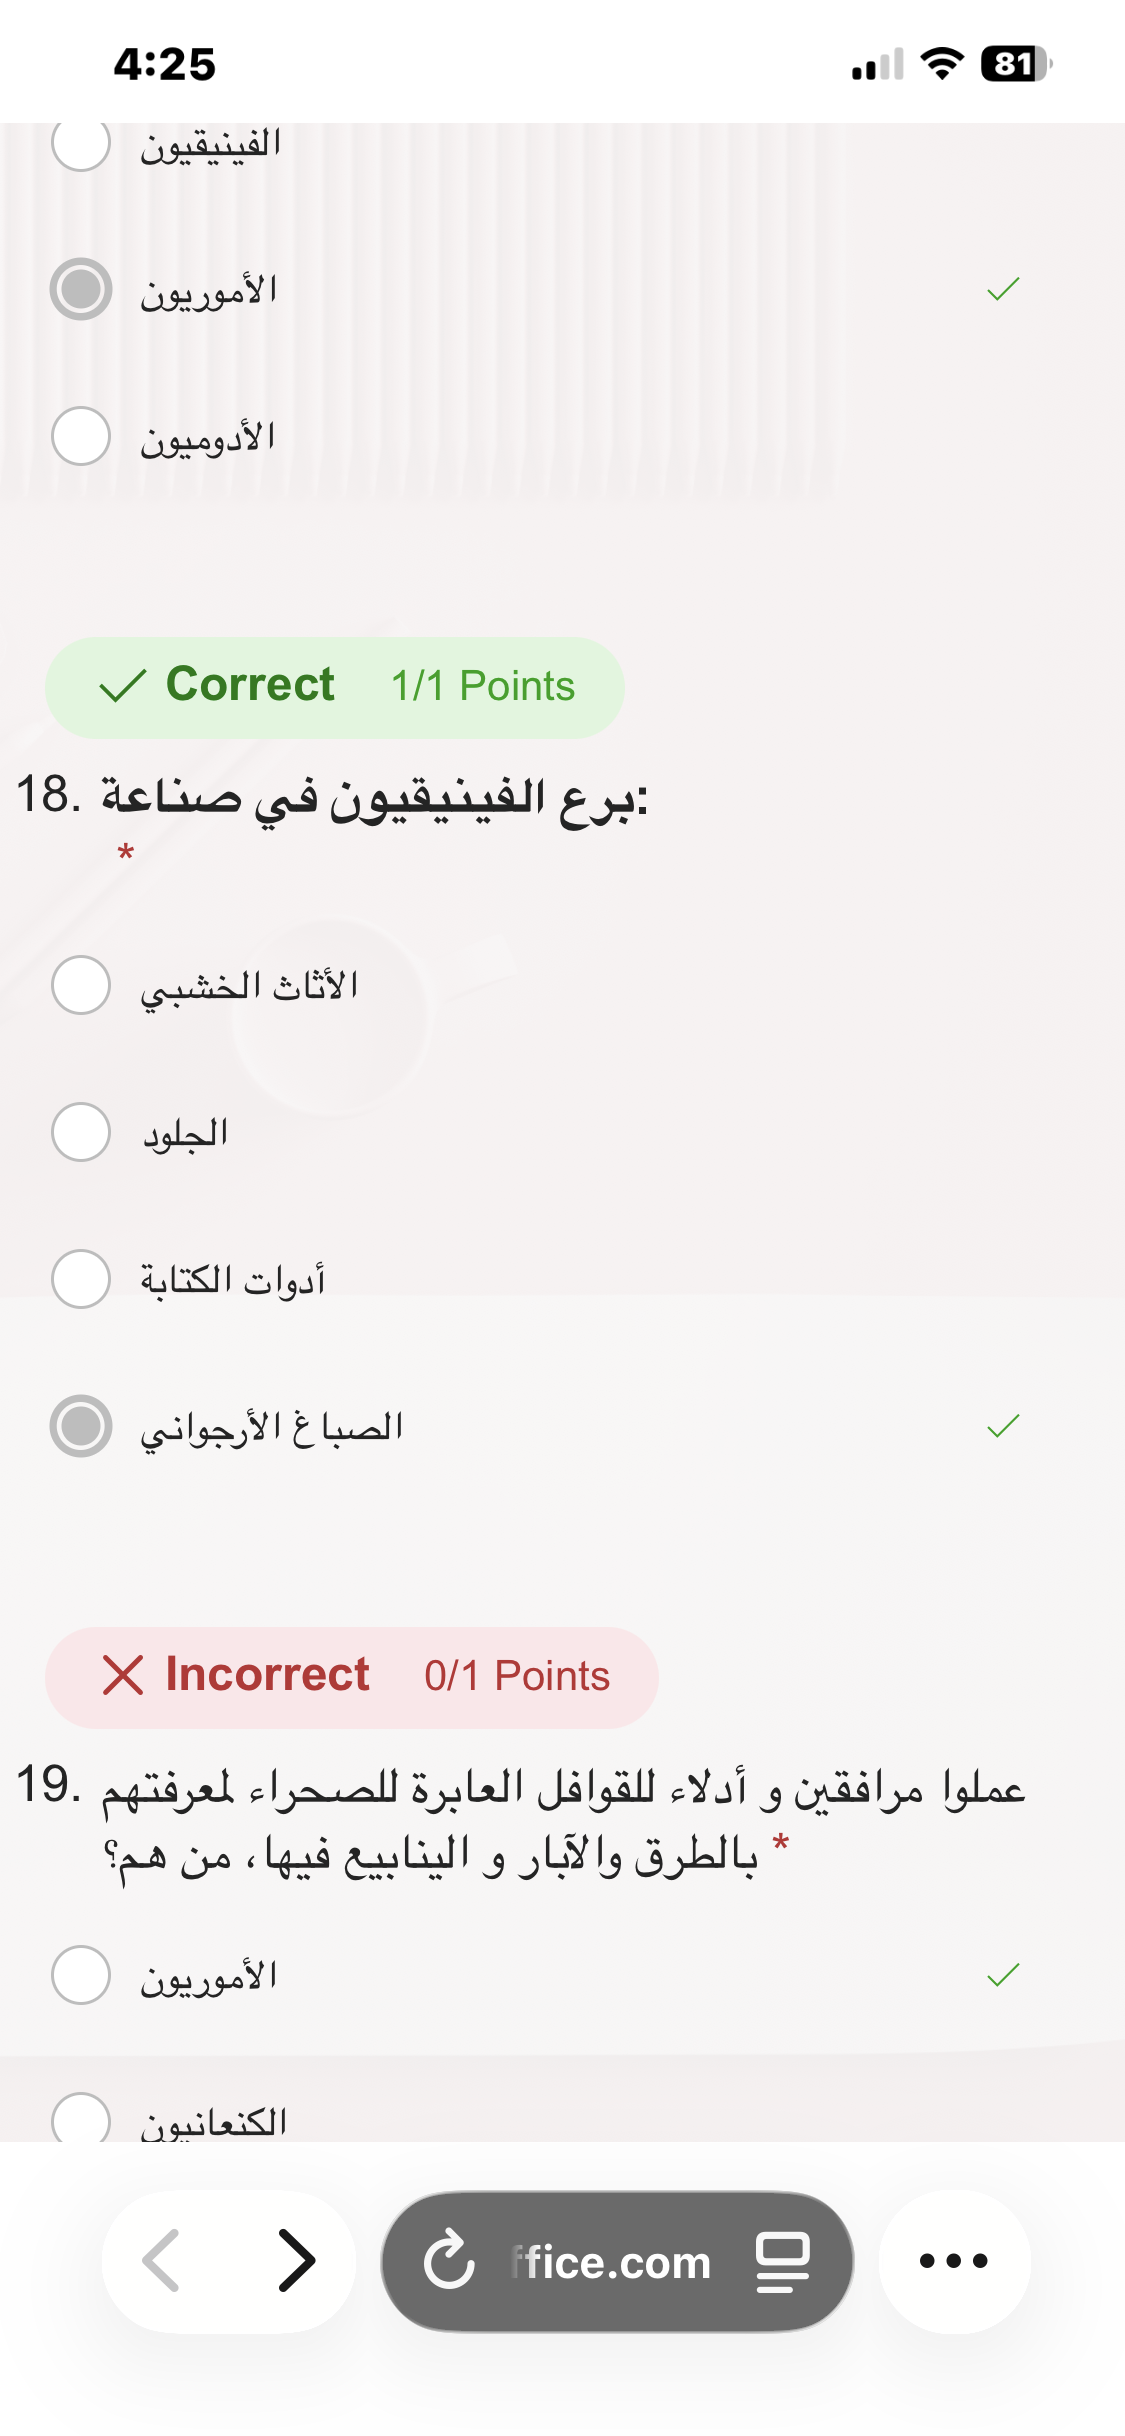Image resolution: width=1125 pixels, height=2436 pixels.
Task: Choose the الجلود answer option
Action: pyautogui.click(x=81, y=1132)
